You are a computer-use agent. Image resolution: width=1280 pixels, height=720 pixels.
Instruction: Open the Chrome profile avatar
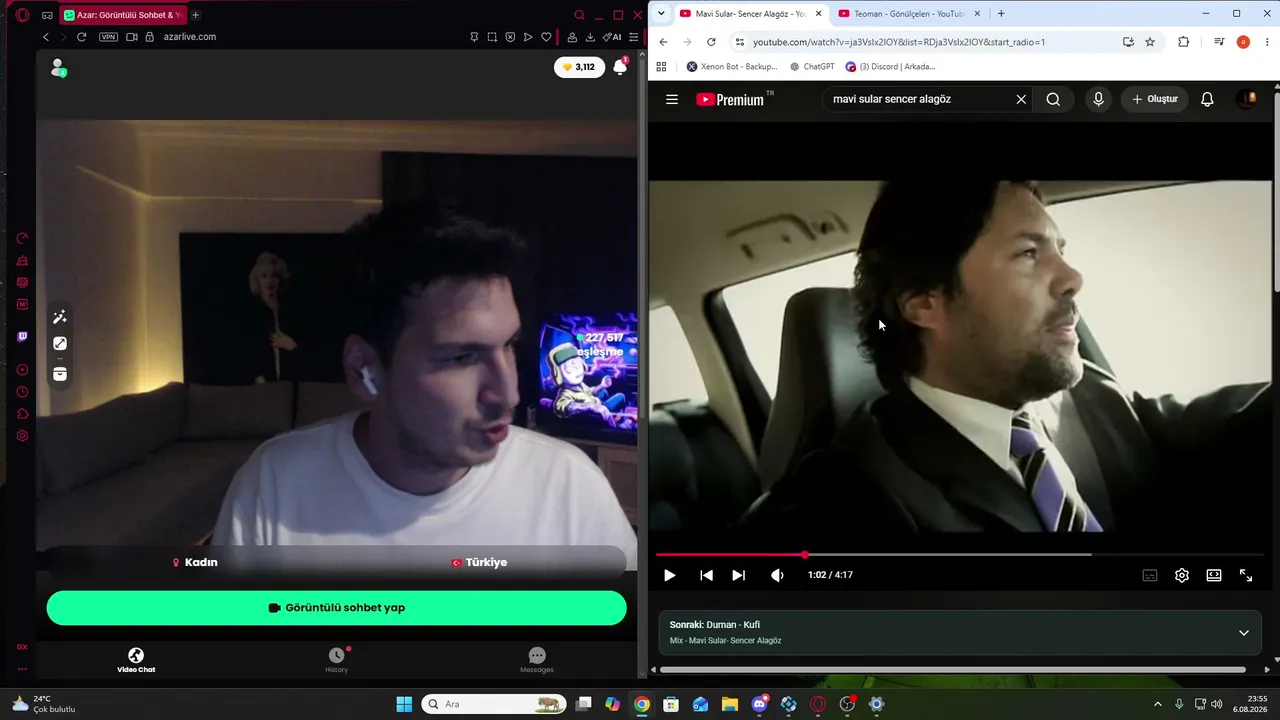1243,42
